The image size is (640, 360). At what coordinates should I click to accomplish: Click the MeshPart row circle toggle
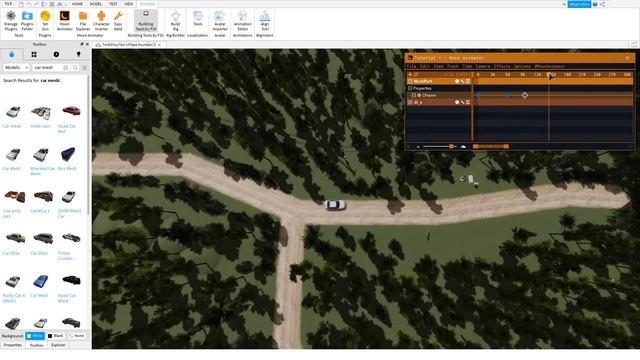click(x=457, y=81)
